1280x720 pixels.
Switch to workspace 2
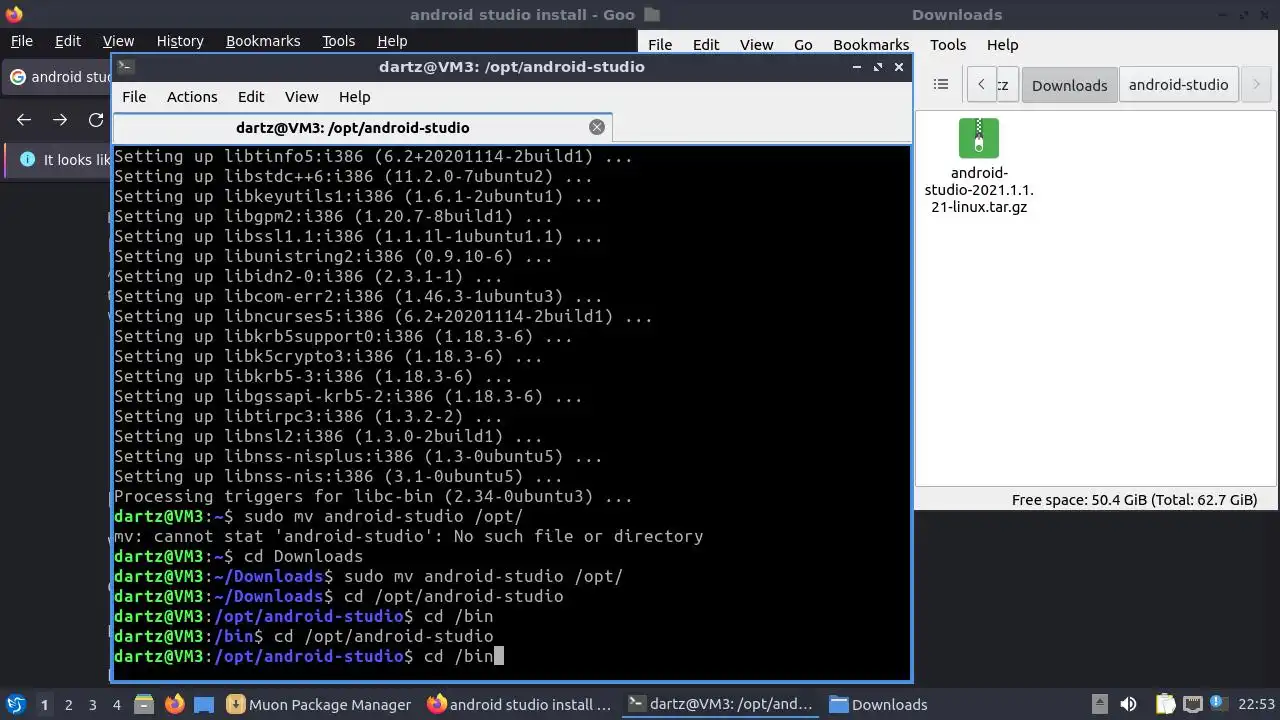68,704
